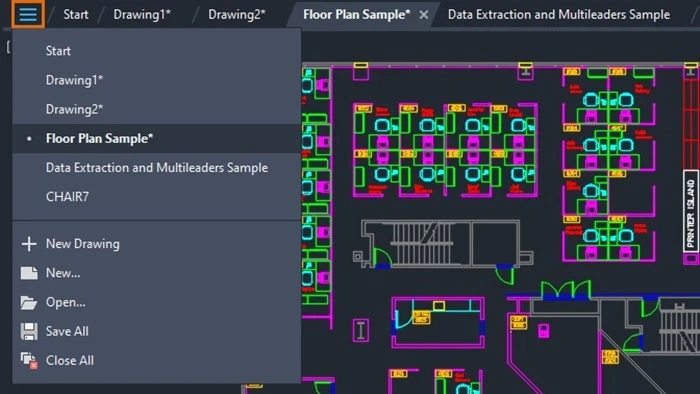Click the hamburger file tab menu icon

click(x=28, y=14)
